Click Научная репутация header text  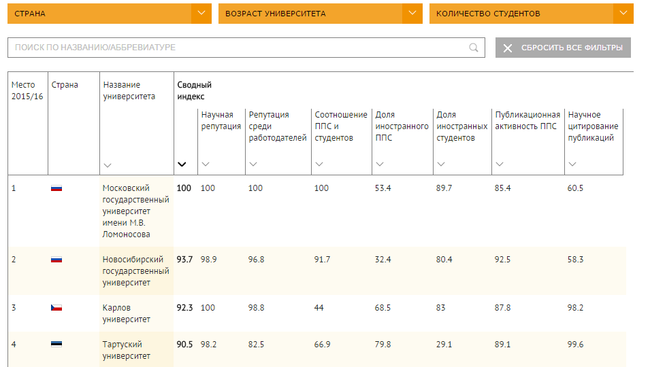221,120
